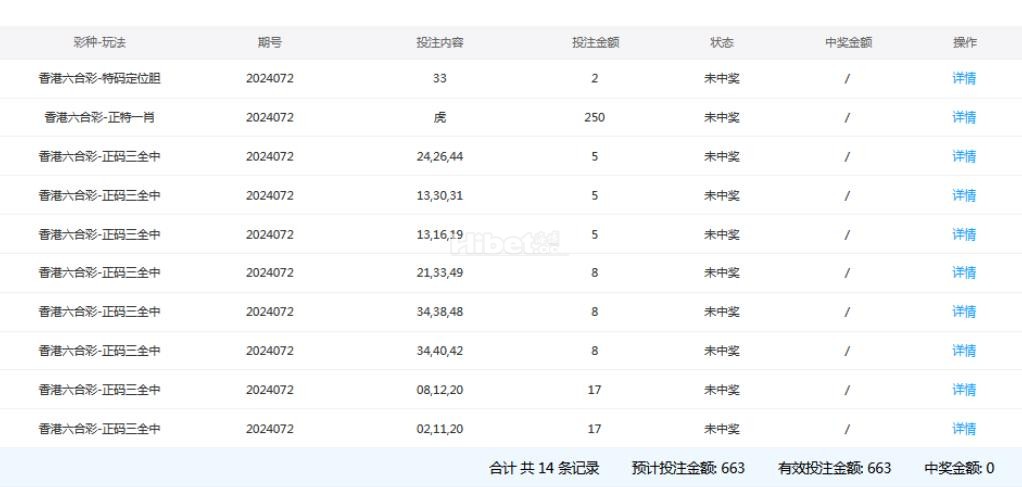Select bet content 虎
The width and height of the screenshot is (1022, 487).
[x=440, y=117]
